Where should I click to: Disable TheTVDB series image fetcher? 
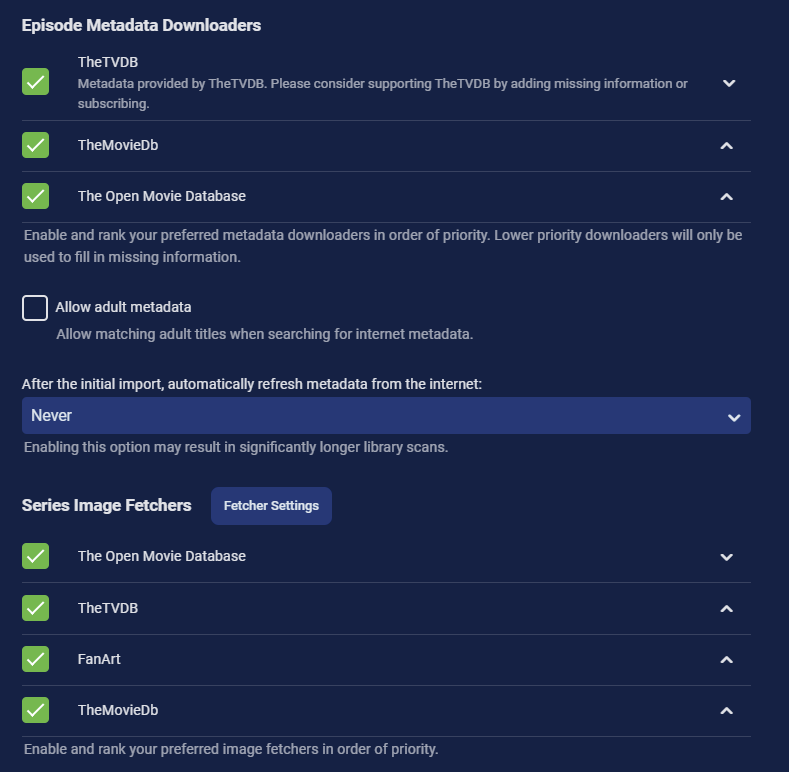tap(35, 608)
